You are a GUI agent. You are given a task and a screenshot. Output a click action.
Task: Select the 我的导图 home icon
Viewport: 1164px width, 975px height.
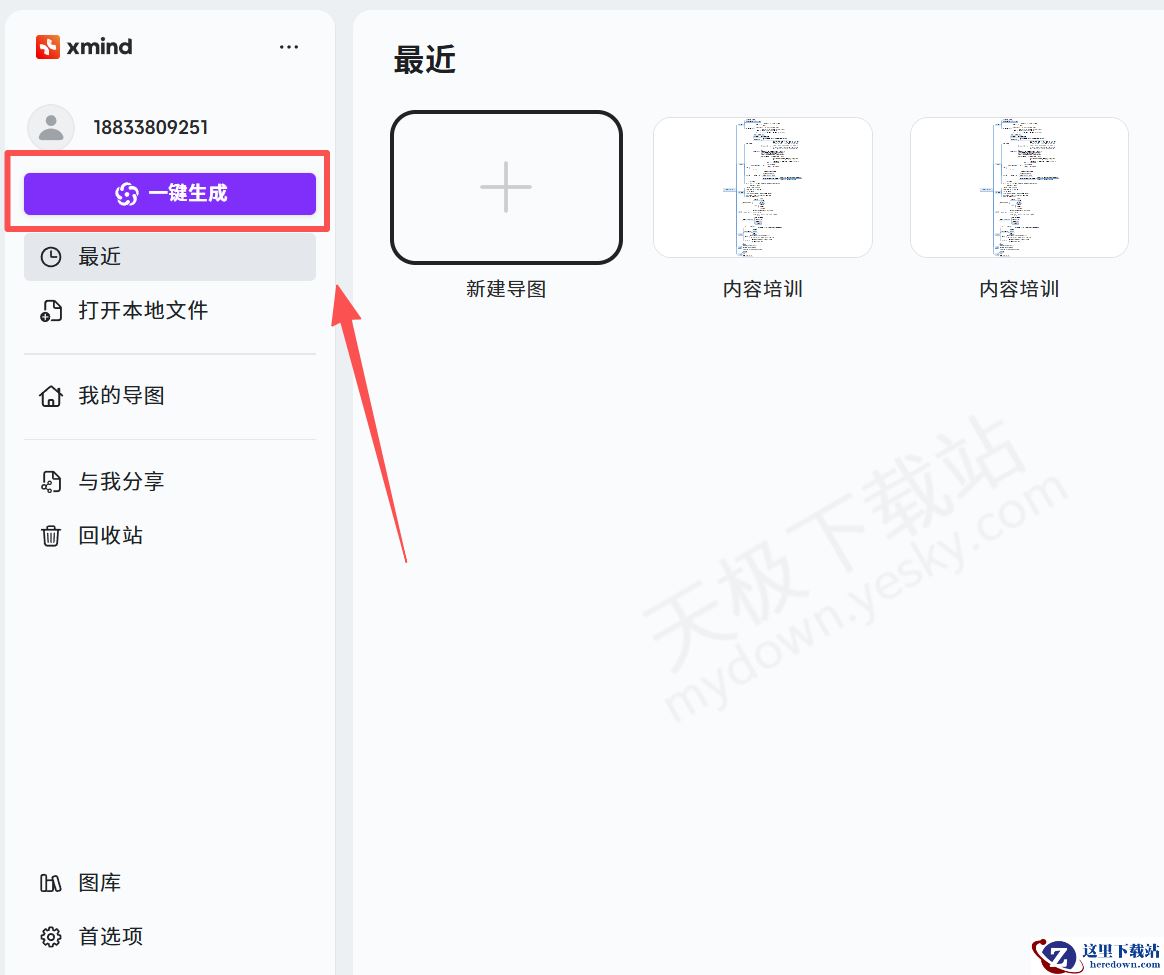click(50, 395)
